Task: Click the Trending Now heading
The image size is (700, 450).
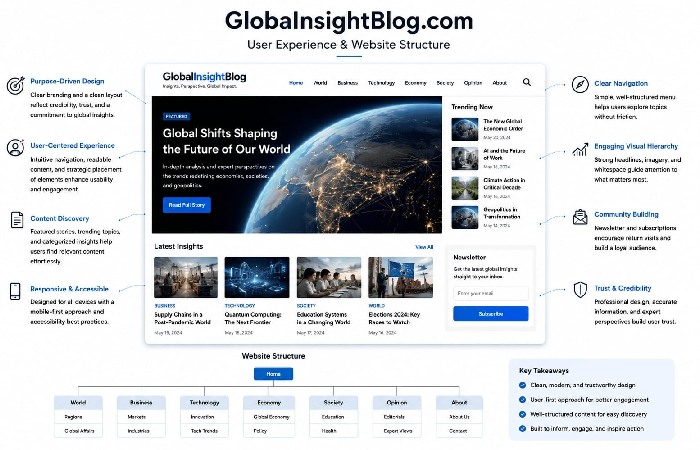Action: 472,107
